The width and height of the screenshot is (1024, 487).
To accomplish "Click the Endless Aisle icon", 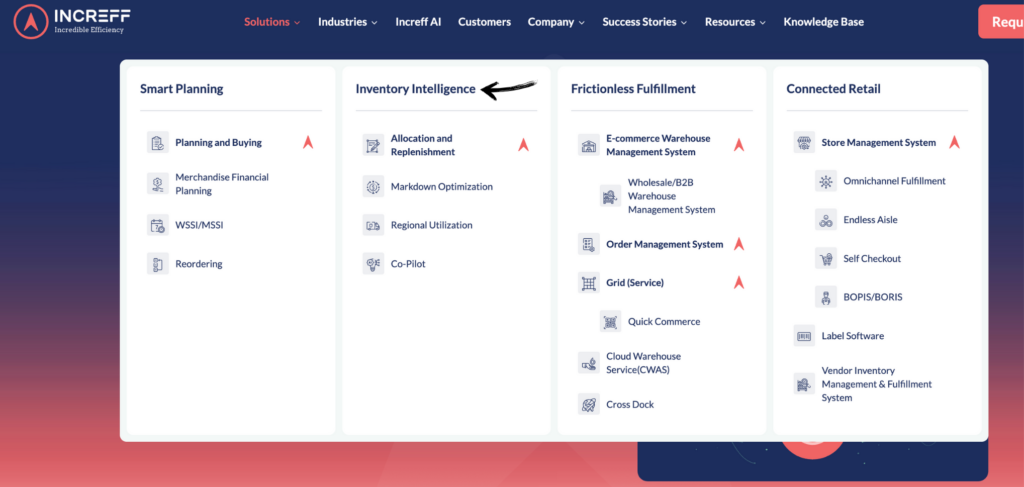I will pos(826,220).
